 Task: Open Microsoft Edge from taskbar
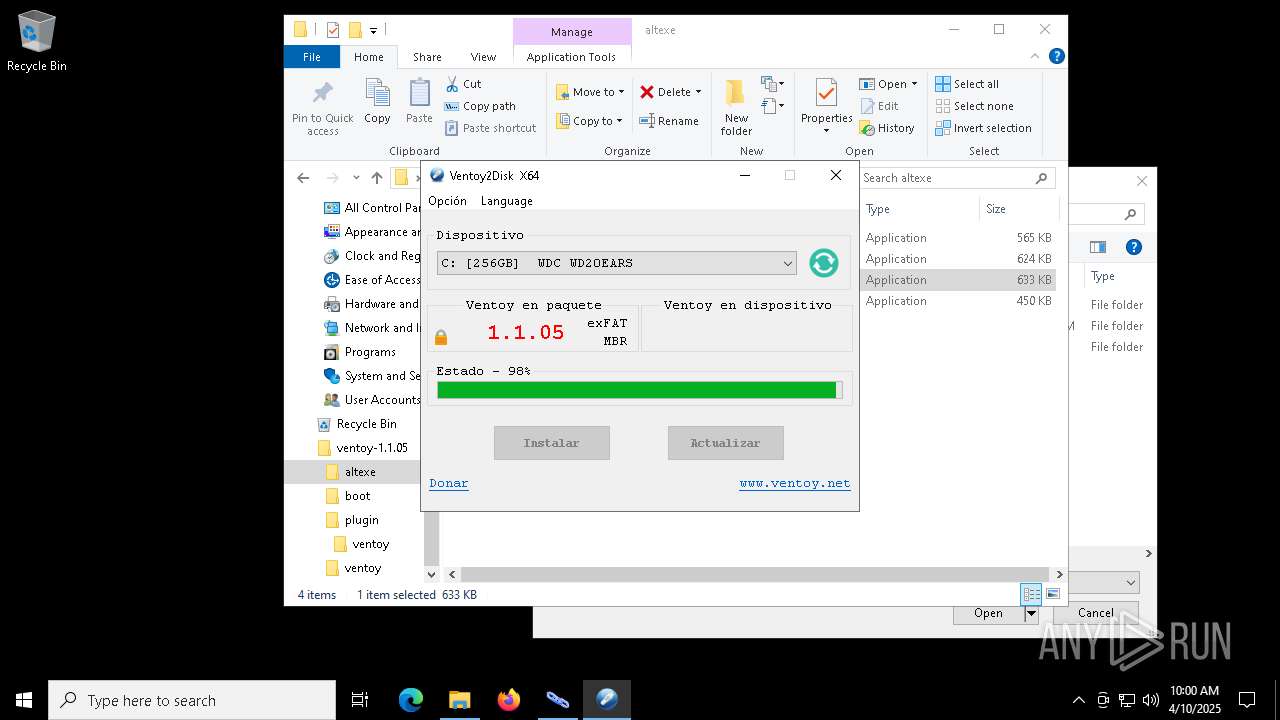click(411, 700)
